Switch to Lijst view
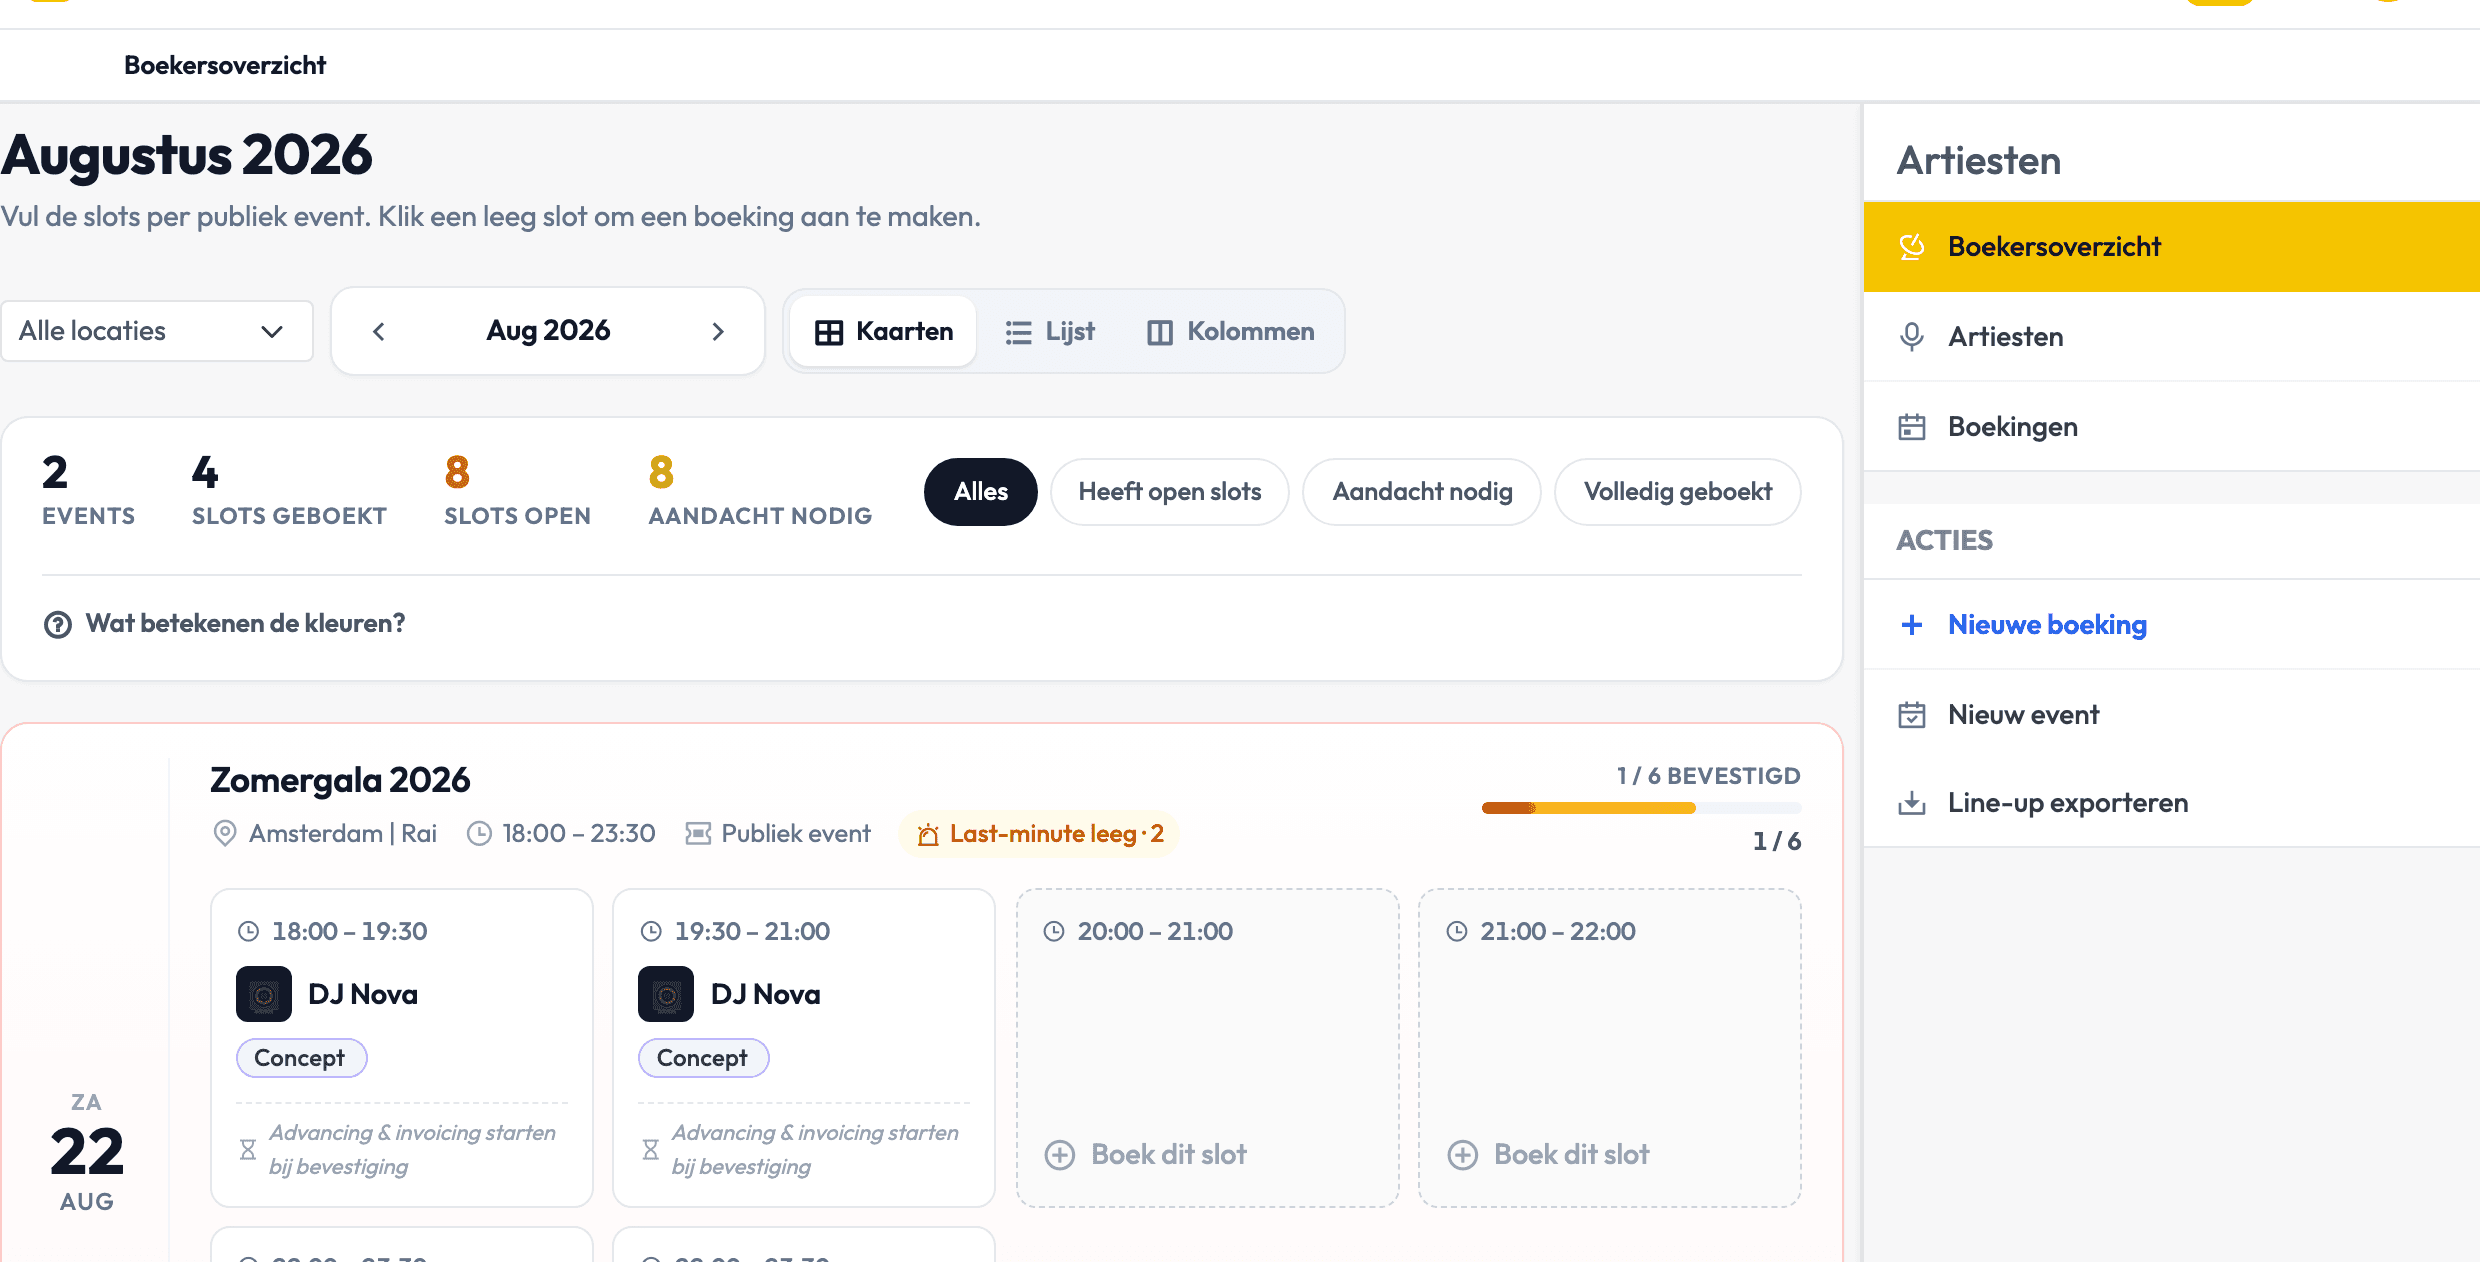2480x1262 pixels. pyautogui.click(x=1050, y=332)
